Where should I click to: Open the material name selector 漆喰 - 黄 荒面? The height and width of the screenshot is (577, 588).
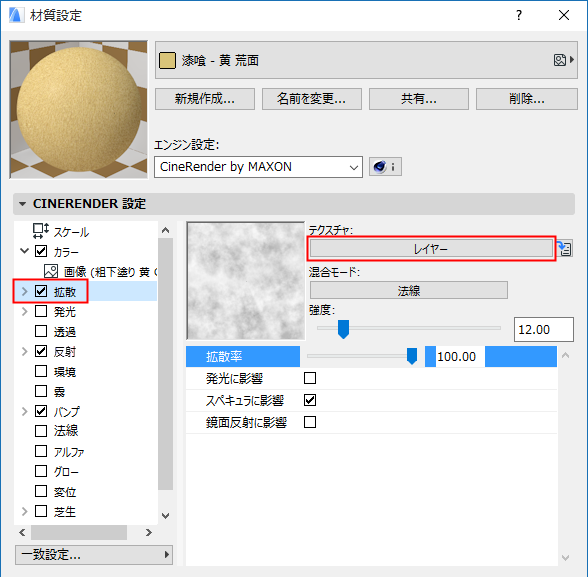pyautogui.click(x=366, y=60)
